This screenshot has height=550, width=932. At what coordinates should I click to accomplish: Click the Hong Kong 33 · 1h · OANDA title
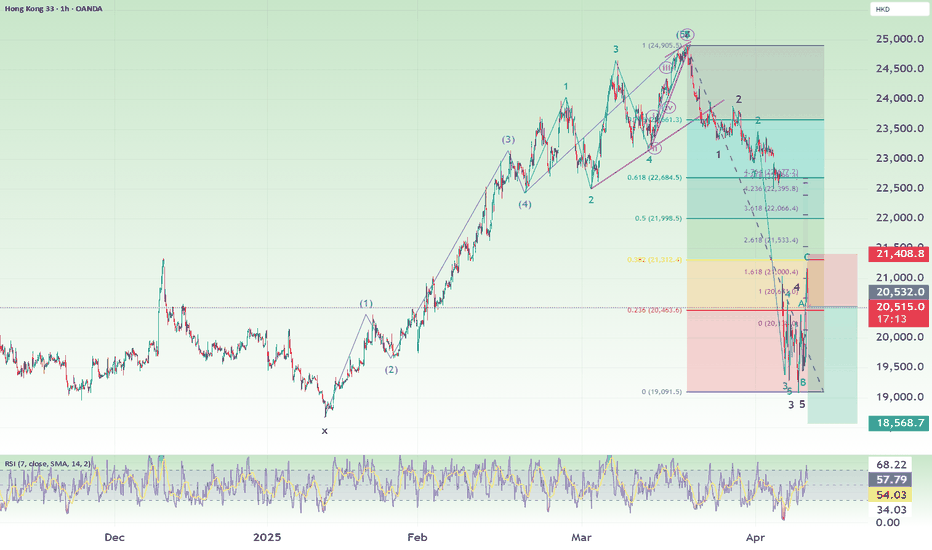(53, 9)
